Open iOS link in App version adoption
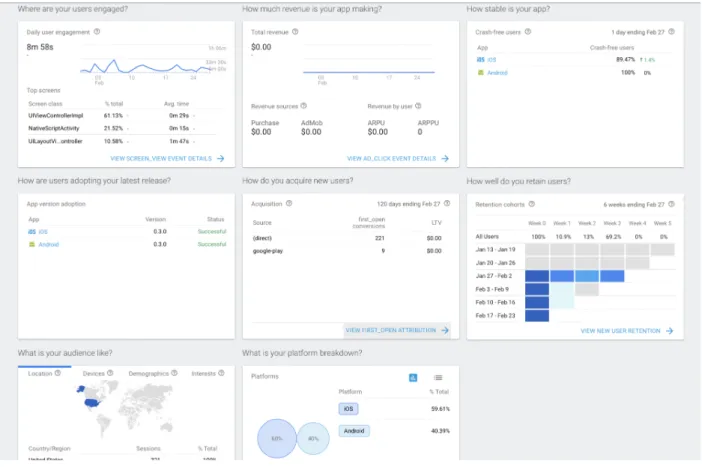 coord(43,232)
